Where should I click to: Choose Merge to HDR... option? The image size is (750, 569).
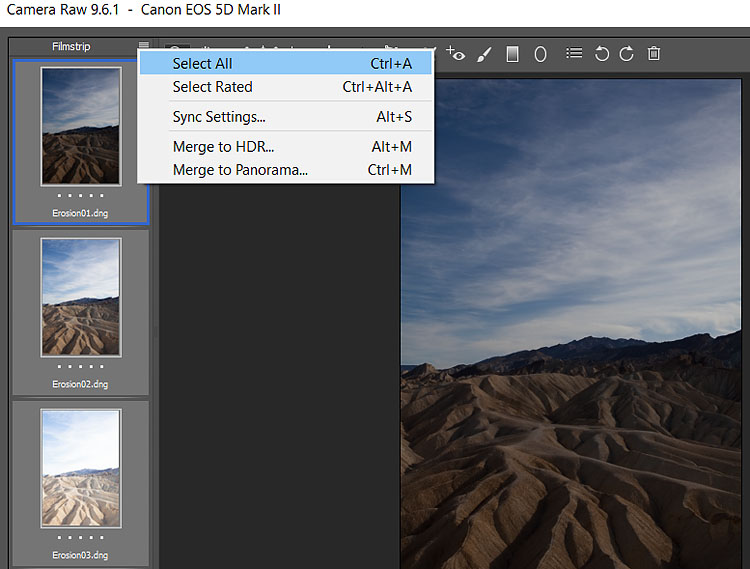(x=286, y=147)
